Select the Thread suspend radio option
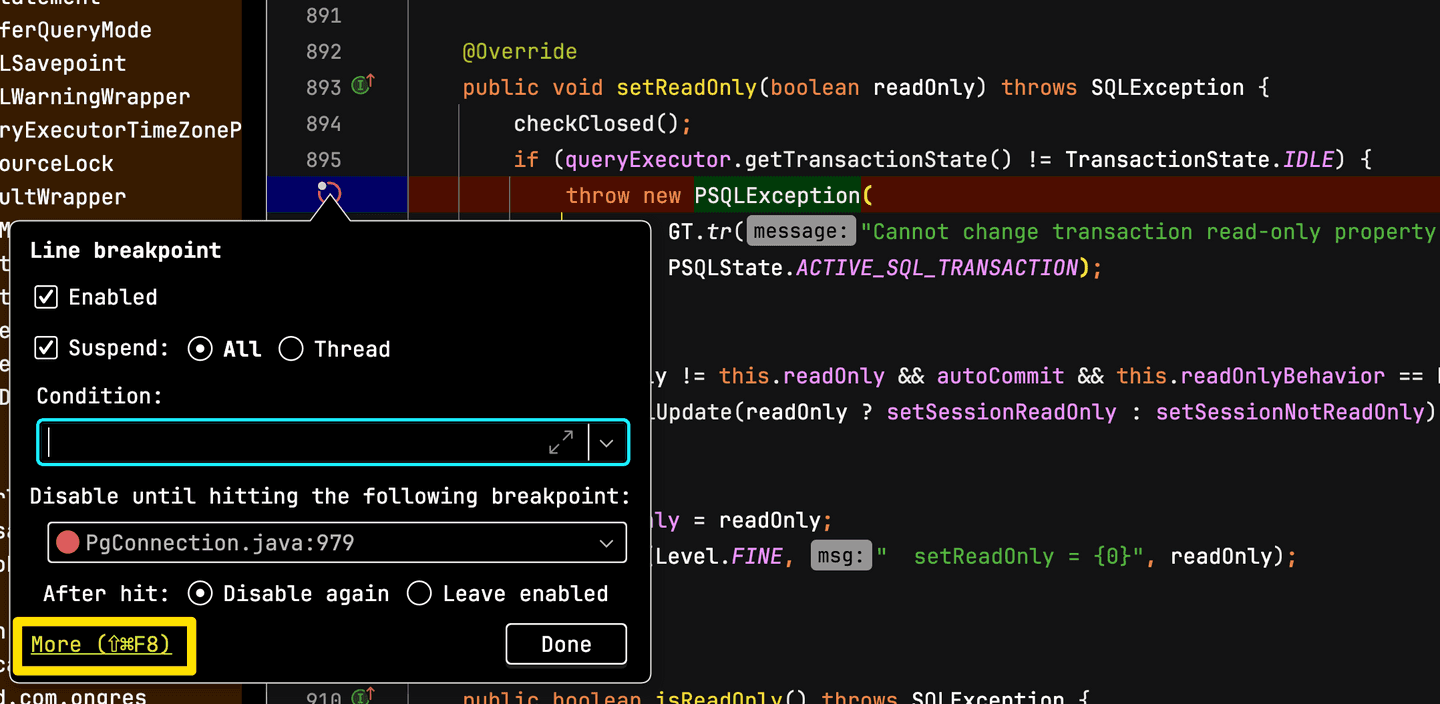The image size is (1440, 704). pos(291,349)
